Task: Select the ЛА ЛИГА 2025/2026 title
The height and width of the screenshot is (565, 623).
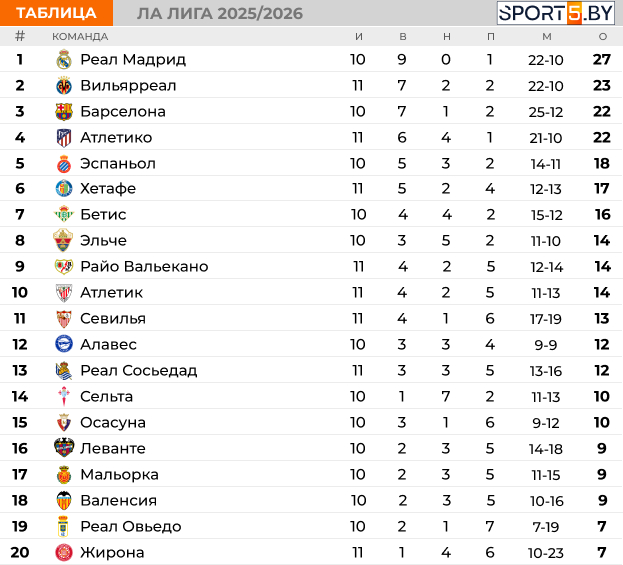Action: pyautogui.click(x=219, y=13)
